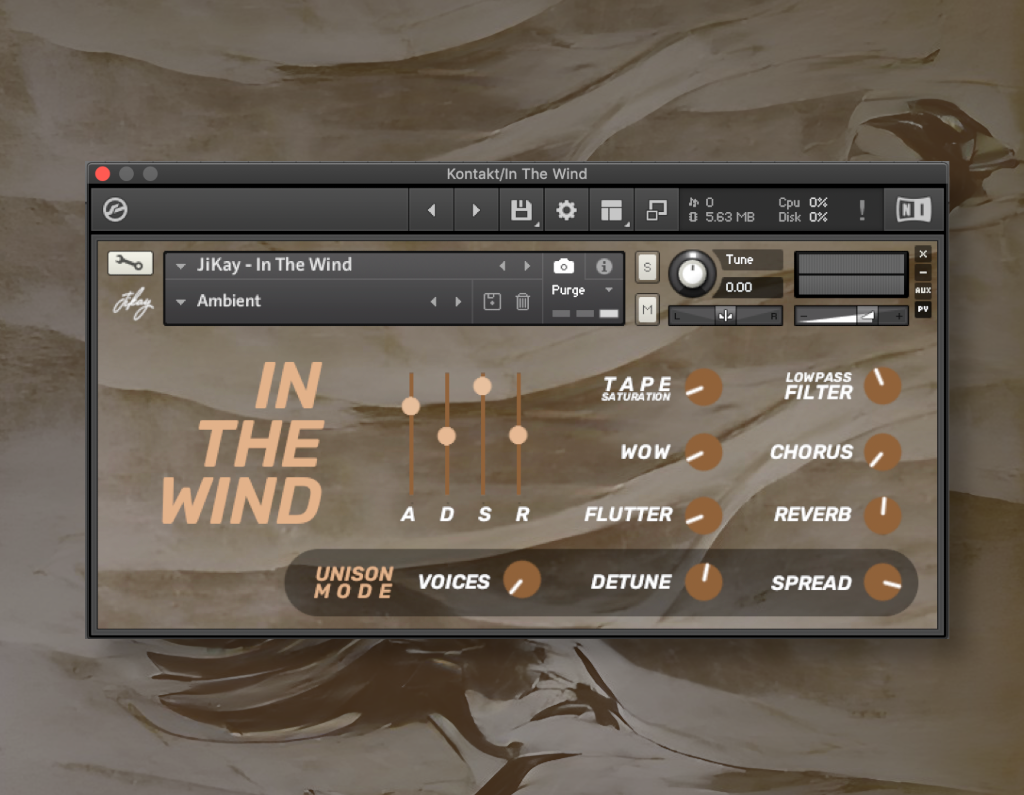Click the memory usage 5.63 MB readout

click(723, 217)
